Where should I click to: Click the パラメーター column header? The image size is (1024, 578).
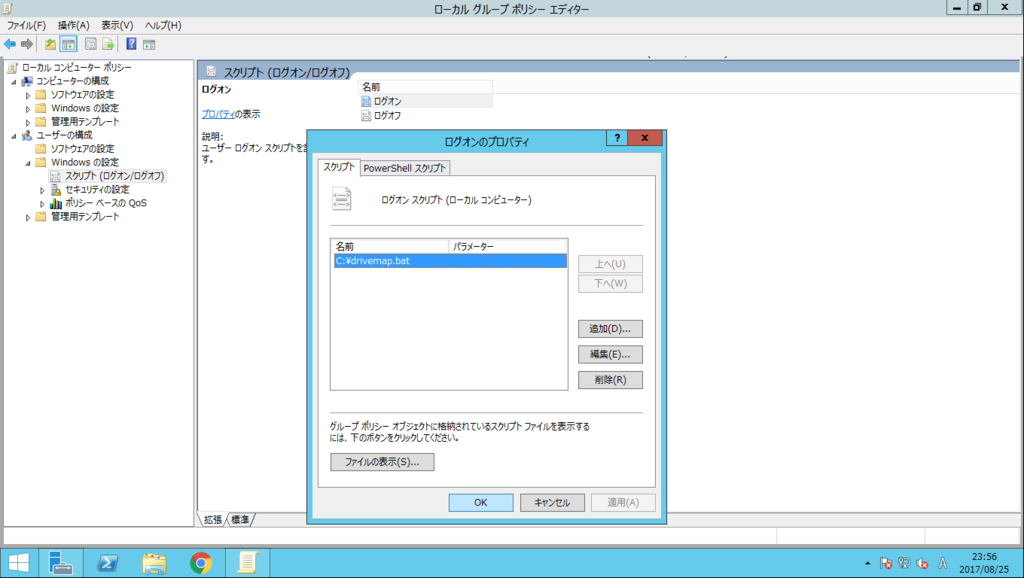[x=508, y=246]
